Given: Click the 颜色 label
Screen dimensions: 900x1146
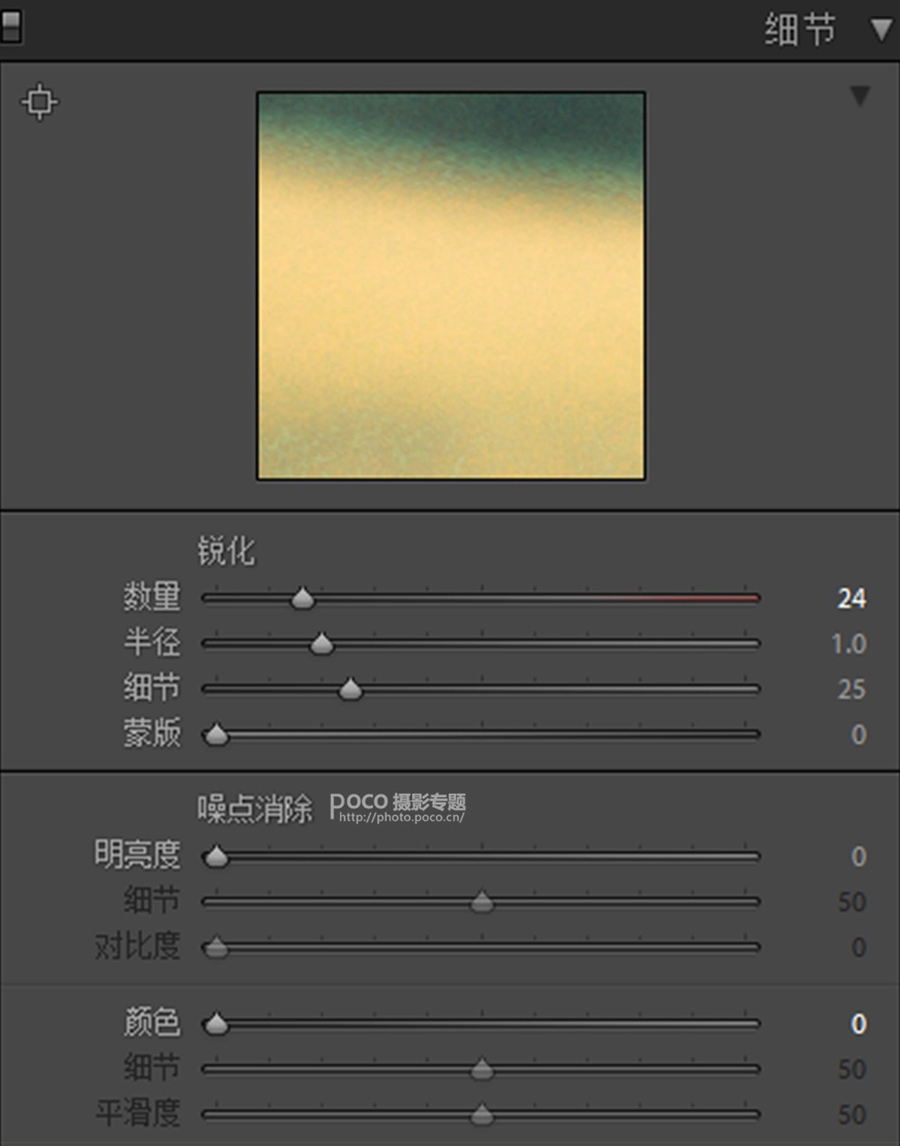Looking at the screenshot, I should (151, 1022).
